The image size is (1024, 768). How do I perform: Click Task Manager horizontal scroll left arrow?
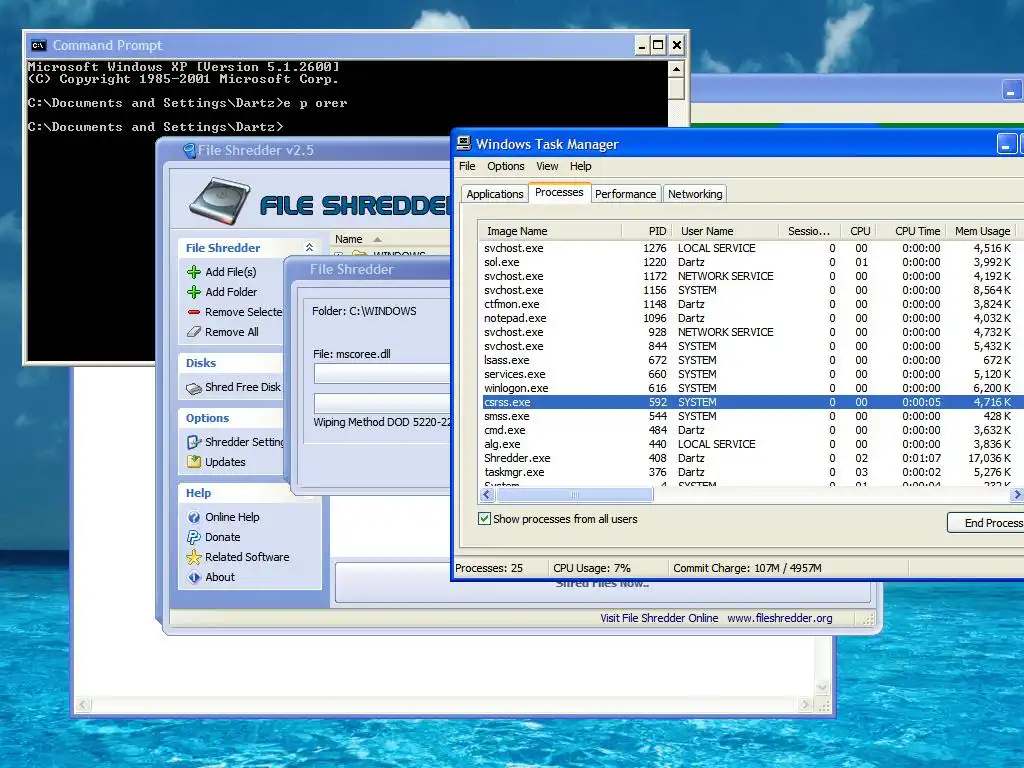(487, 495)
